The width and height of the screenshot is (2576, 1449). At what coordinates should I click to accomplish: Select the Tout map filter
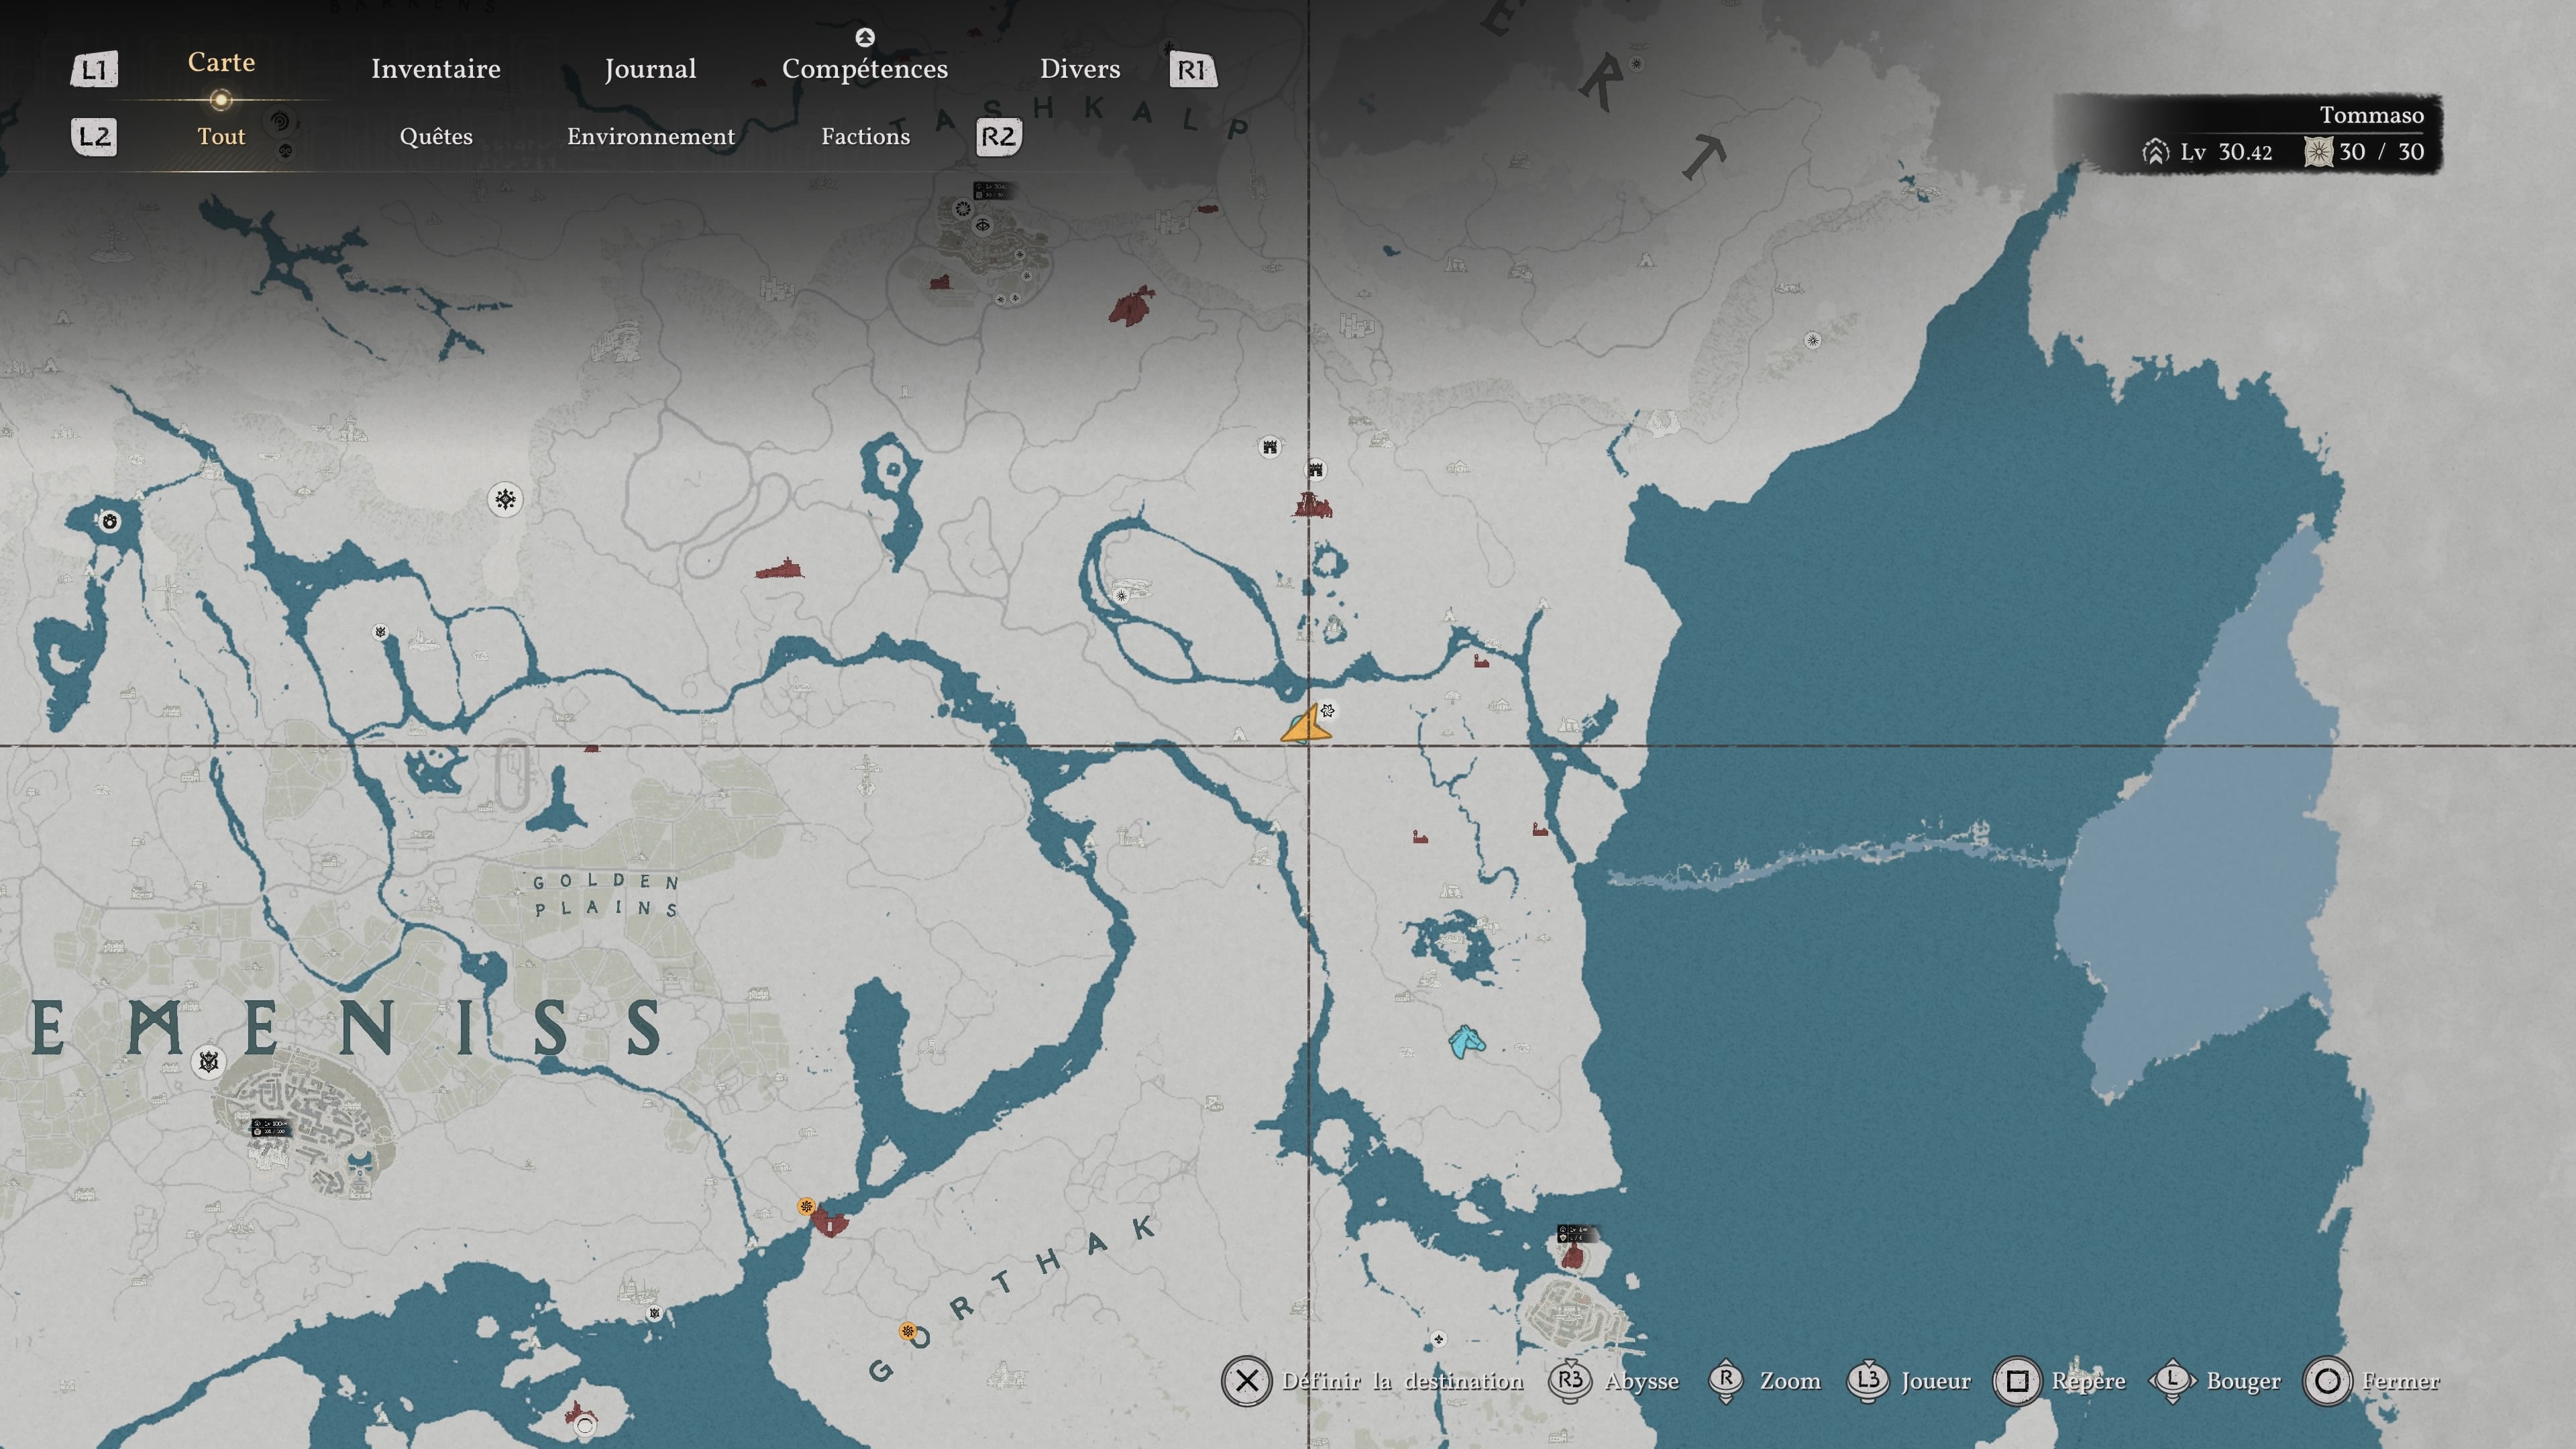click(x=221, y=136)
